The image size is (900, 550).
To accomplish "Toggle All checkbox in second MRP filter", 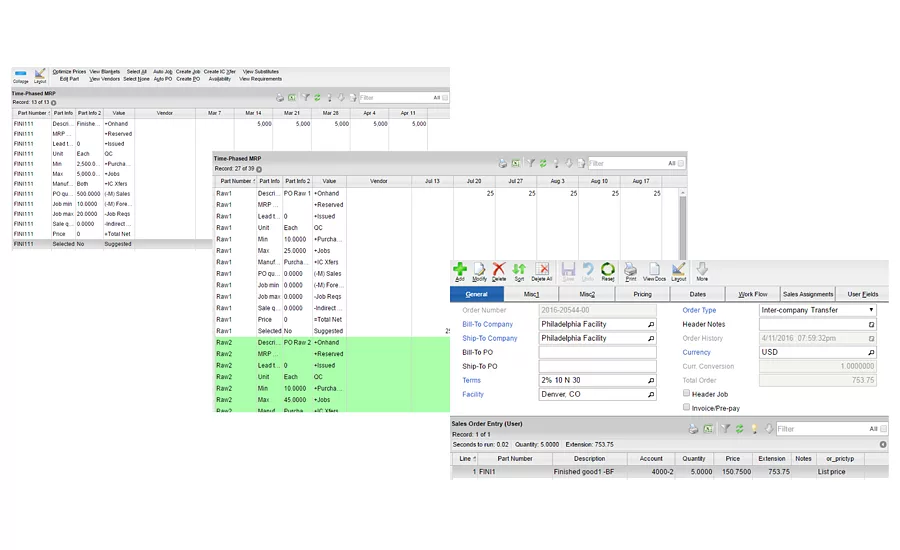I will (x=681, y=164).
